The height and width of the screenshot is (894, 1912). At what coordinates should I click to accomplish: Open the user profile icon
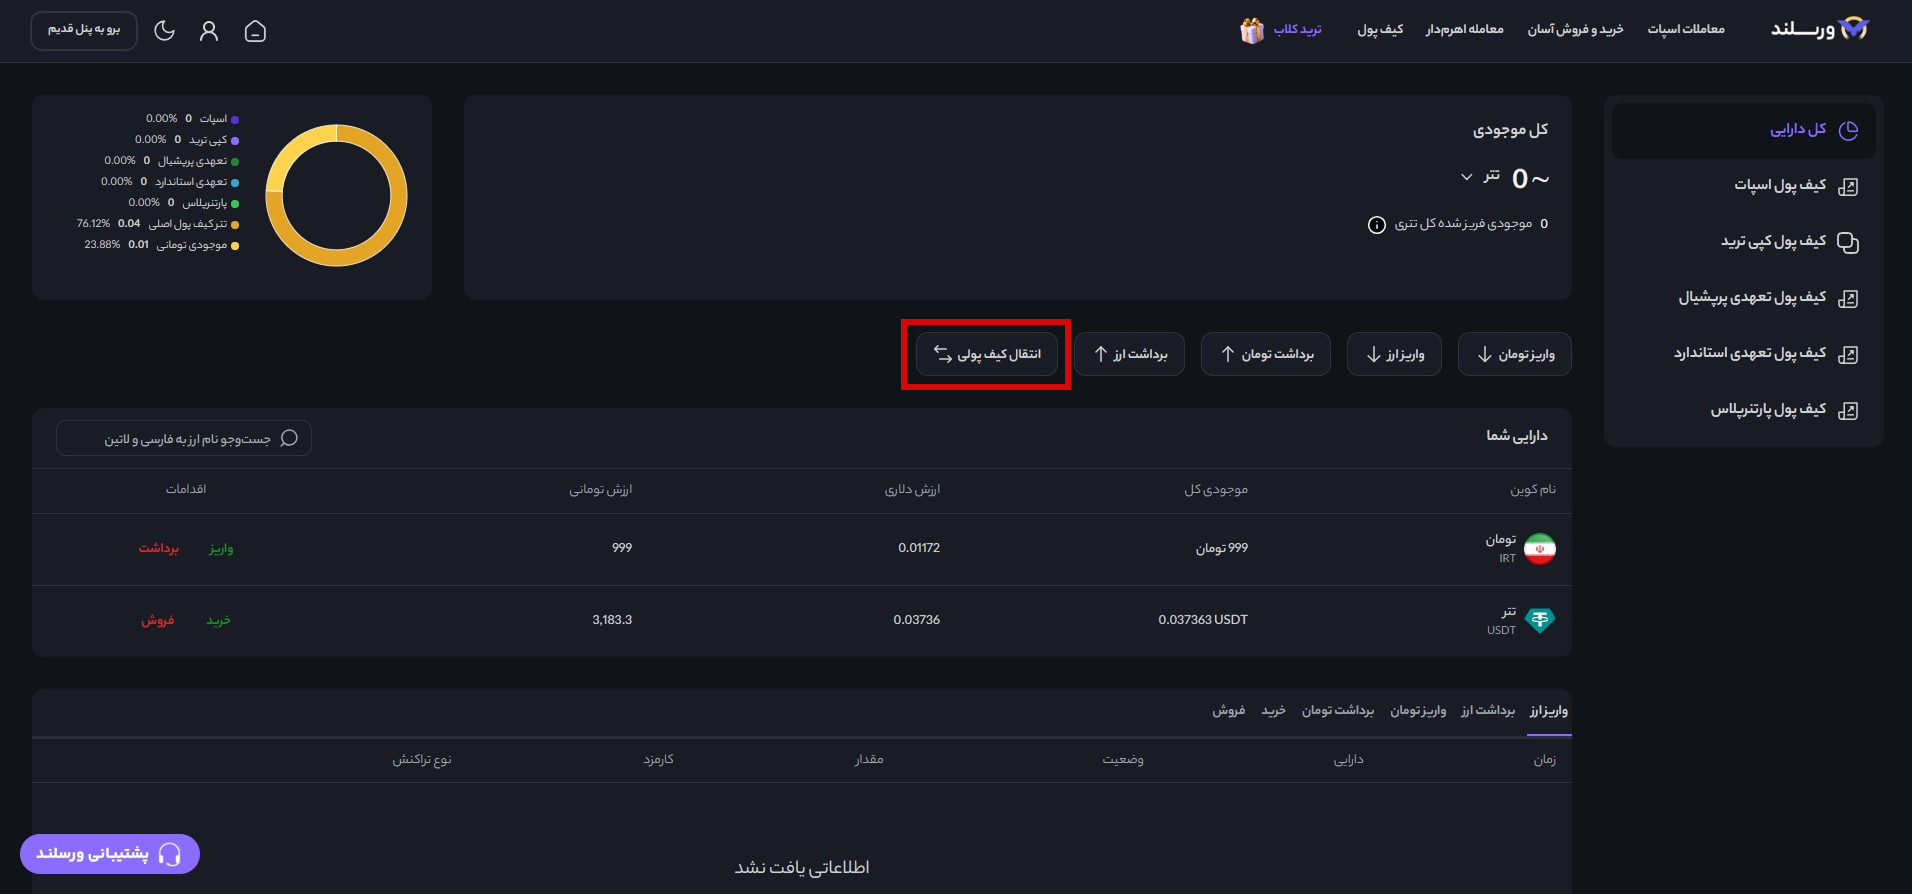(209, 32)
